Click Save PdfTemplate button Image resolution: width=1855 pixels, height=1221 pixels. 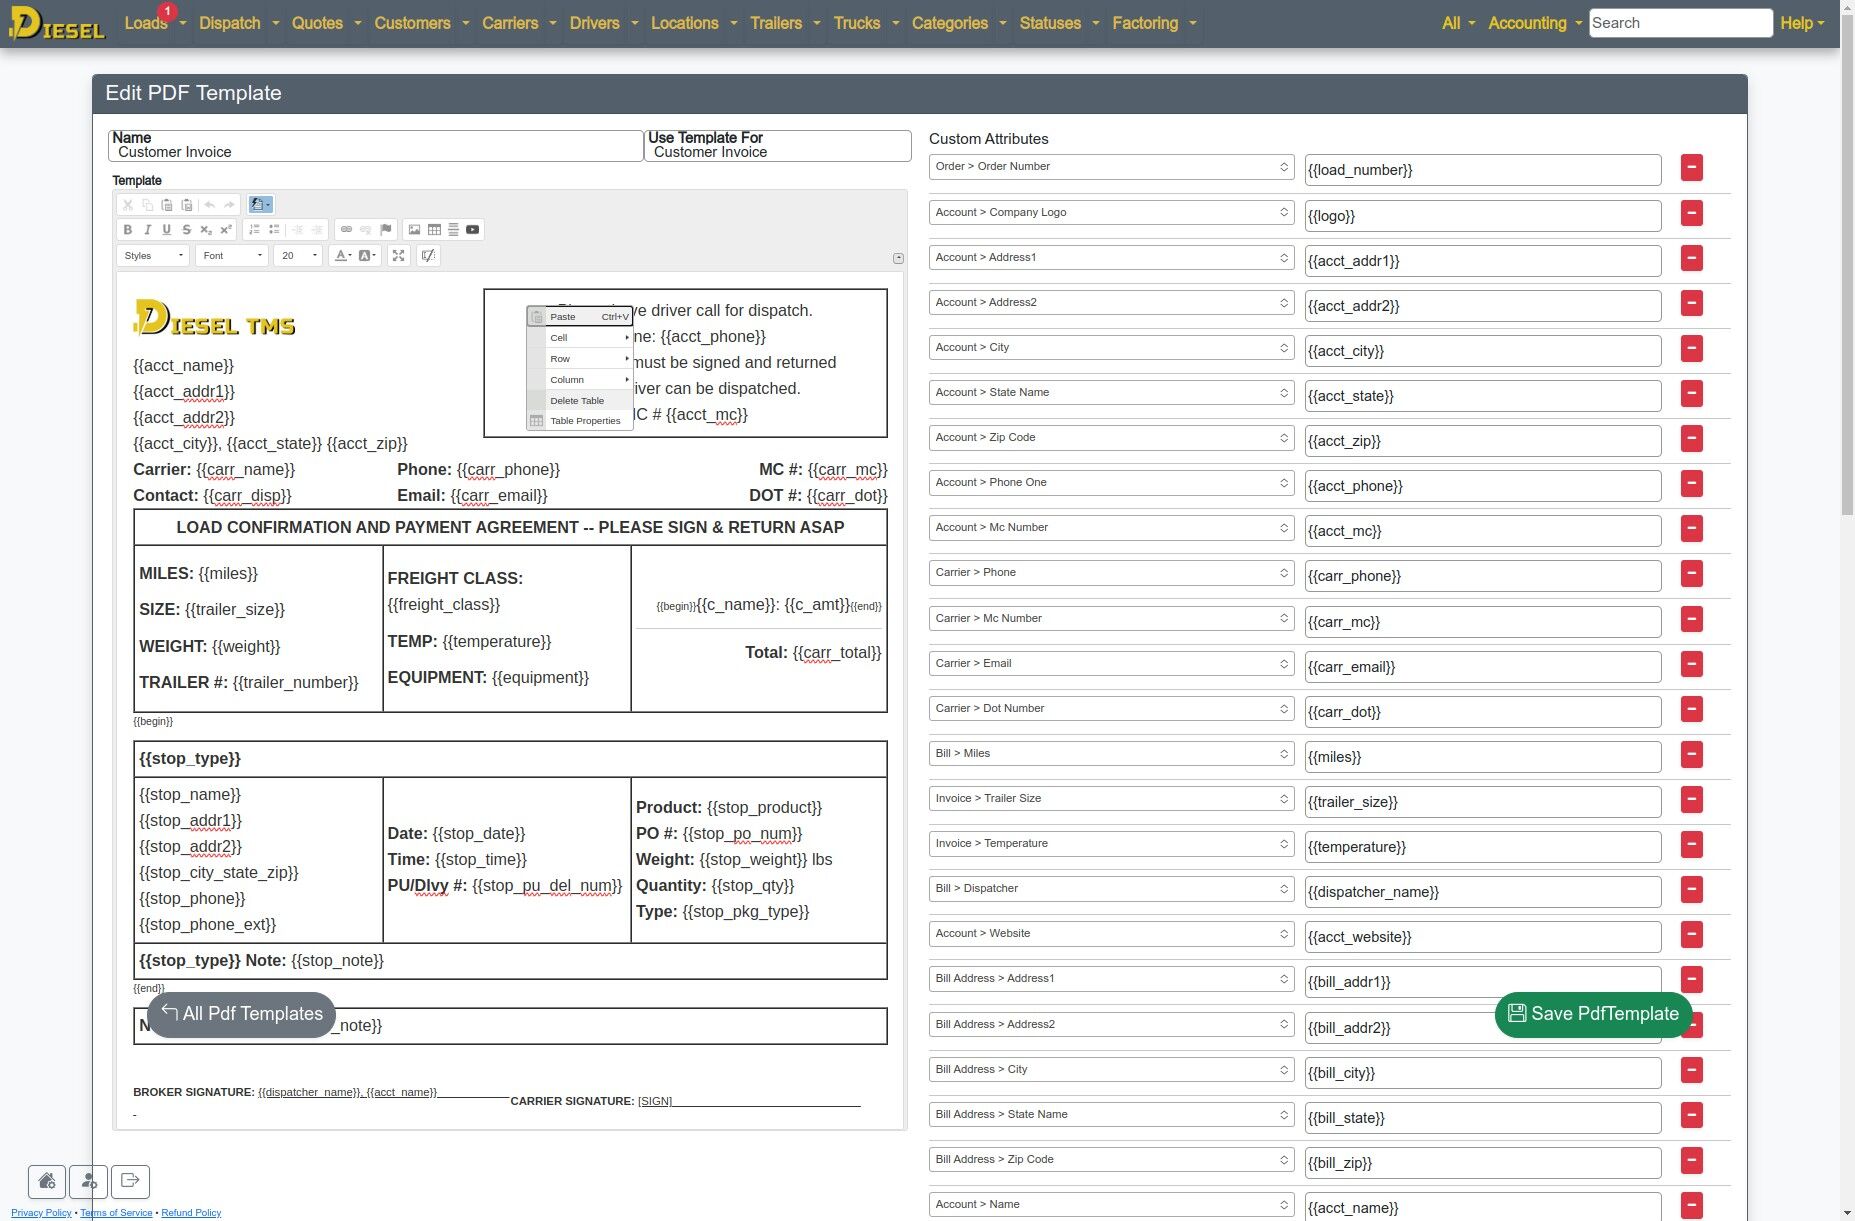point(1593,1014)
